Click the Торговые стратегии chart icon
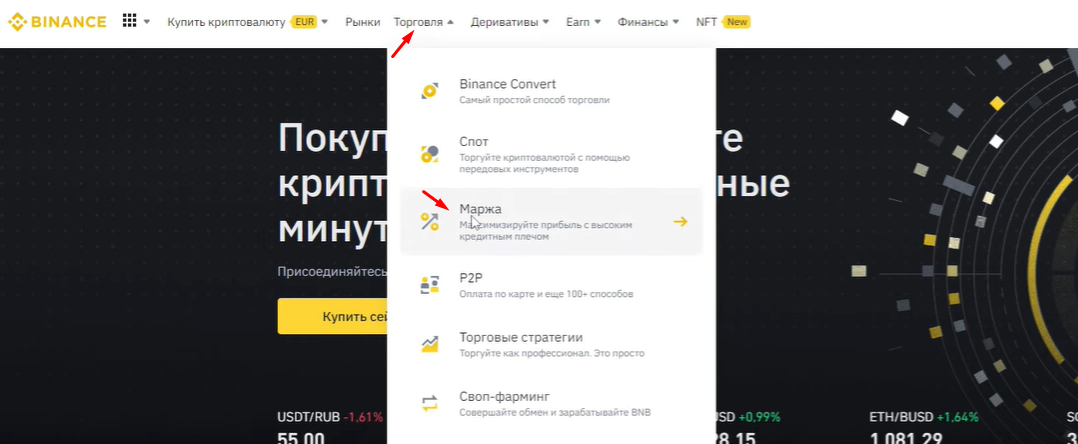Screen dimensions: 1078x444 (x=430, y=344)
